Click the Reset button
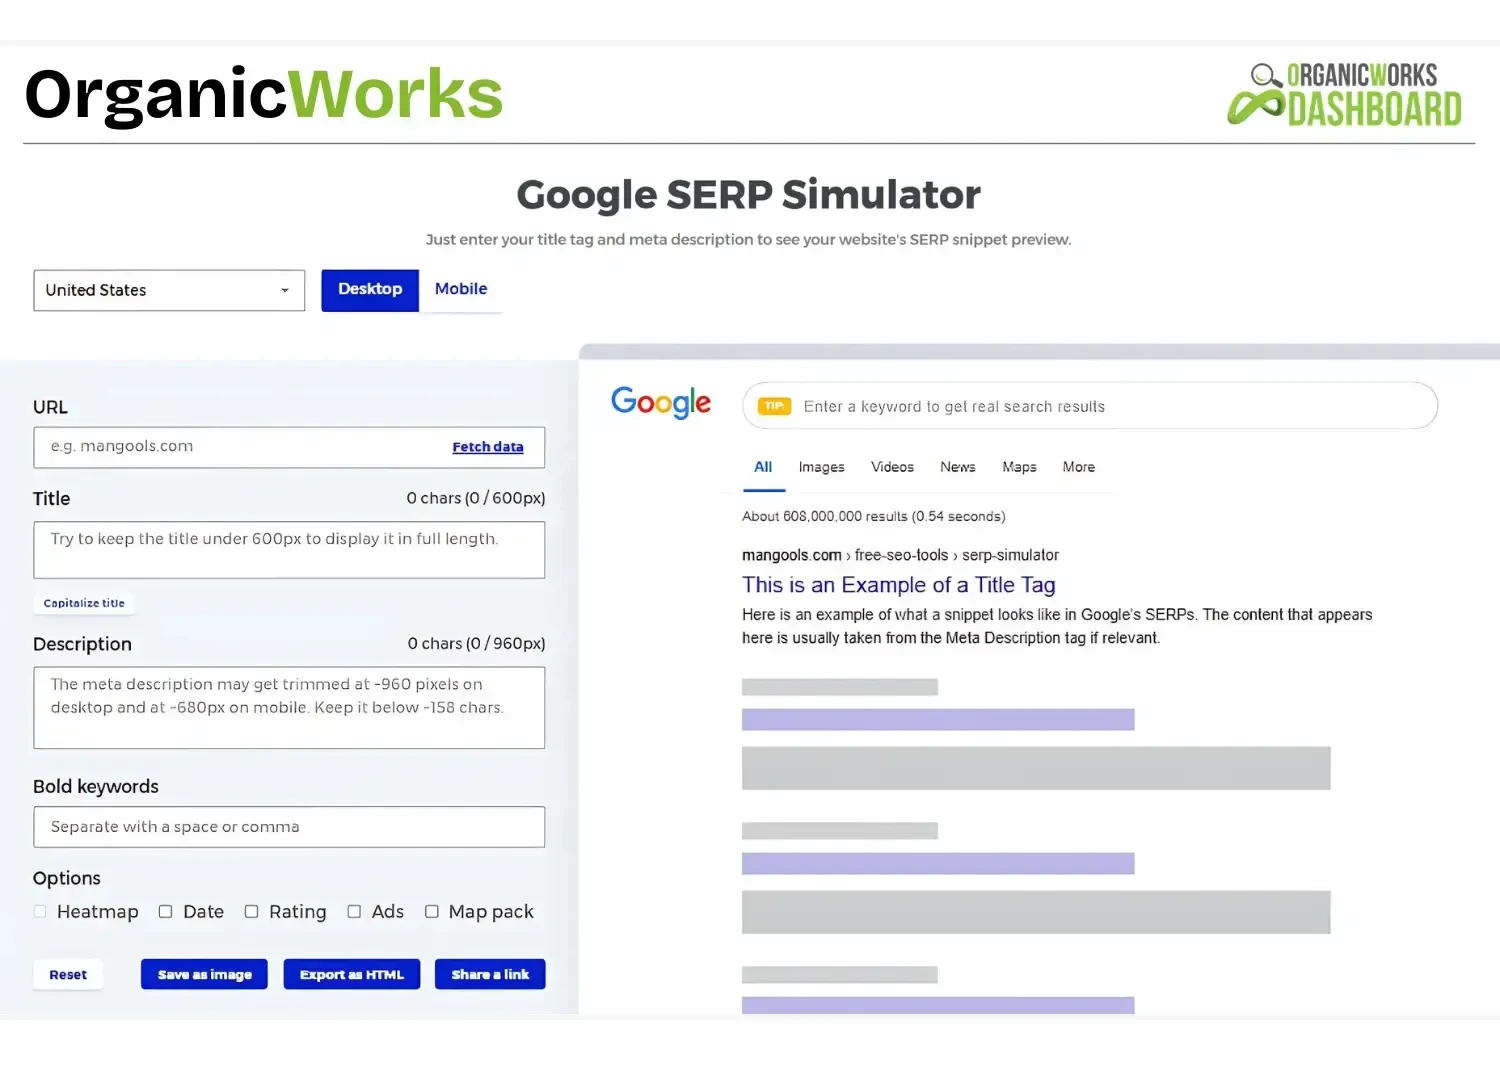The height and width of the screenshot is (1084, 1500). [x=68, y=975]
